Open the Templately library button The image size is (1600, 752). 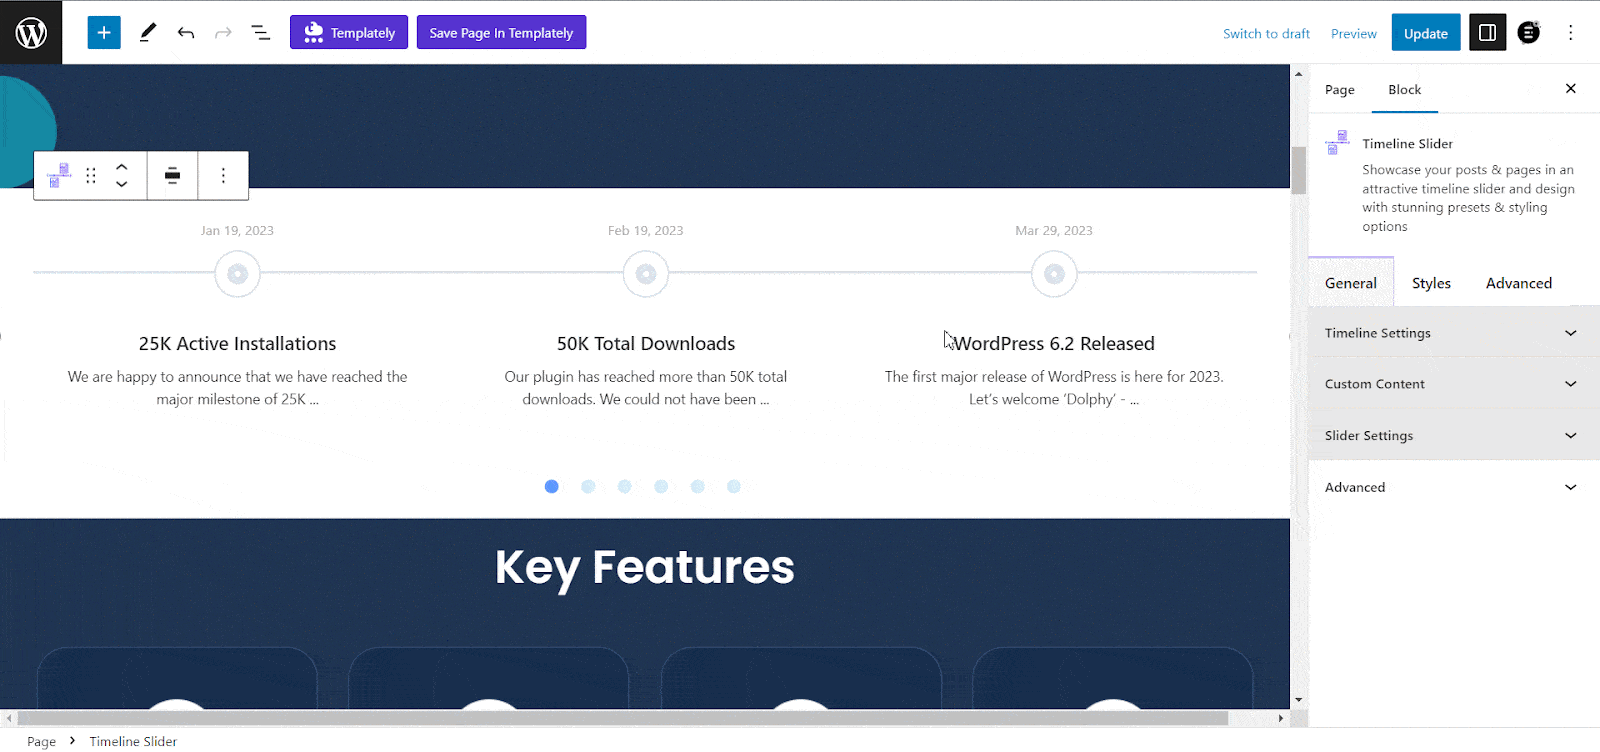[349, 32]
